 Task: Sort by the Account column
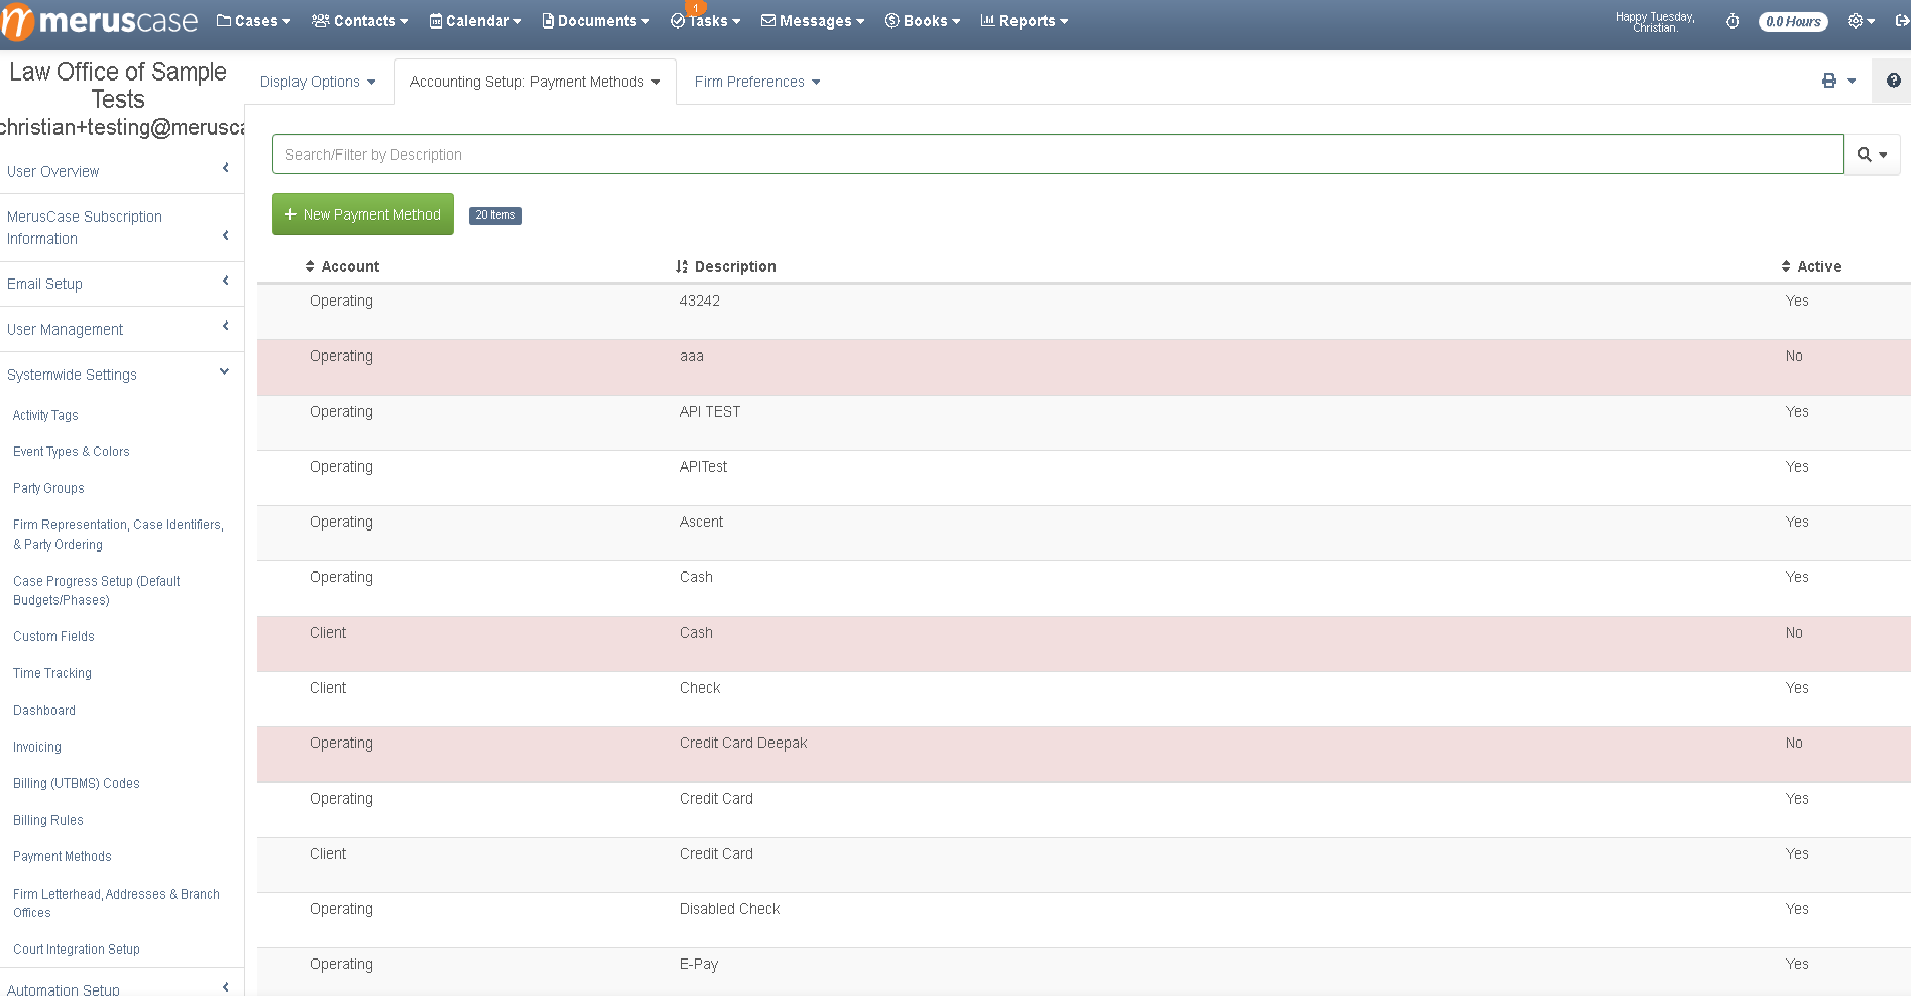[342, 266]
